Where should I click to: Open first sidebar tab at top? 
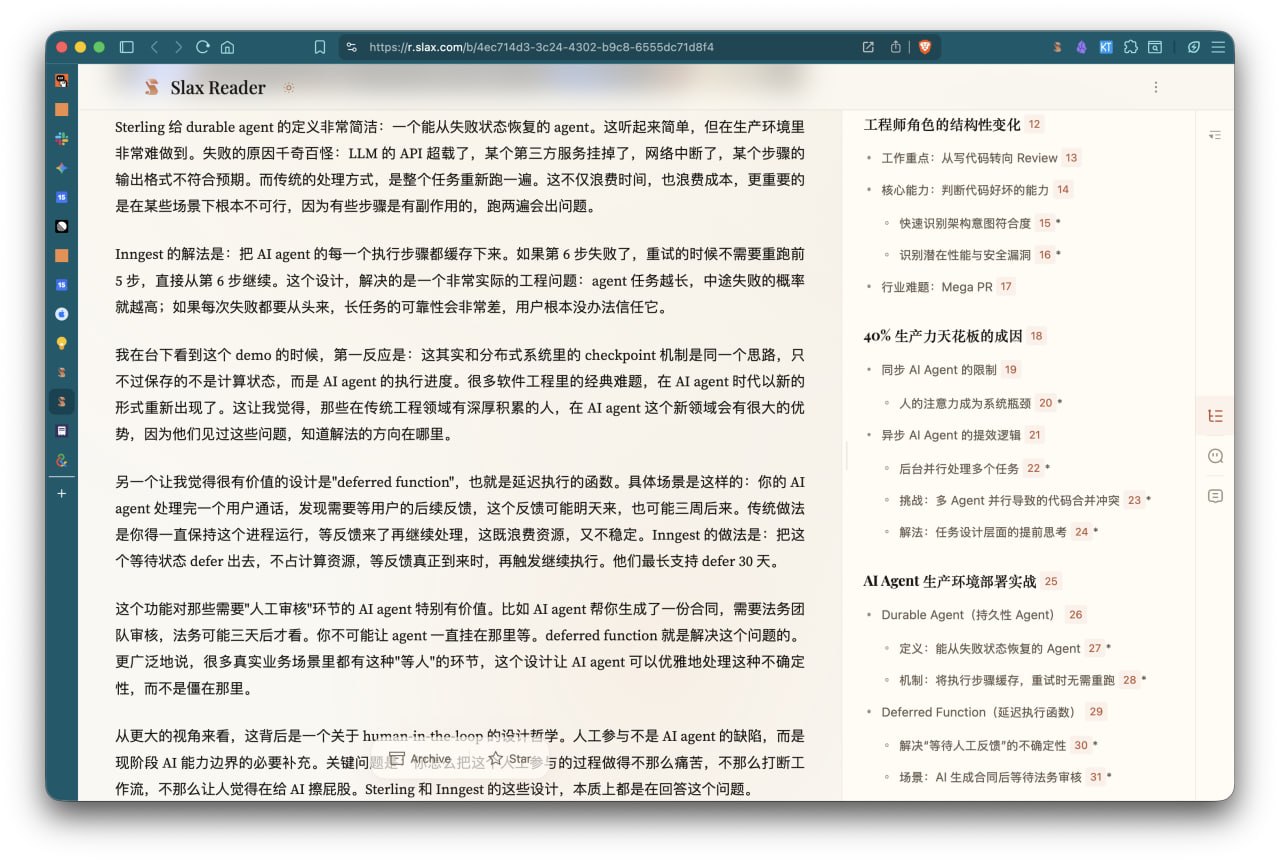tap(62, 81)
